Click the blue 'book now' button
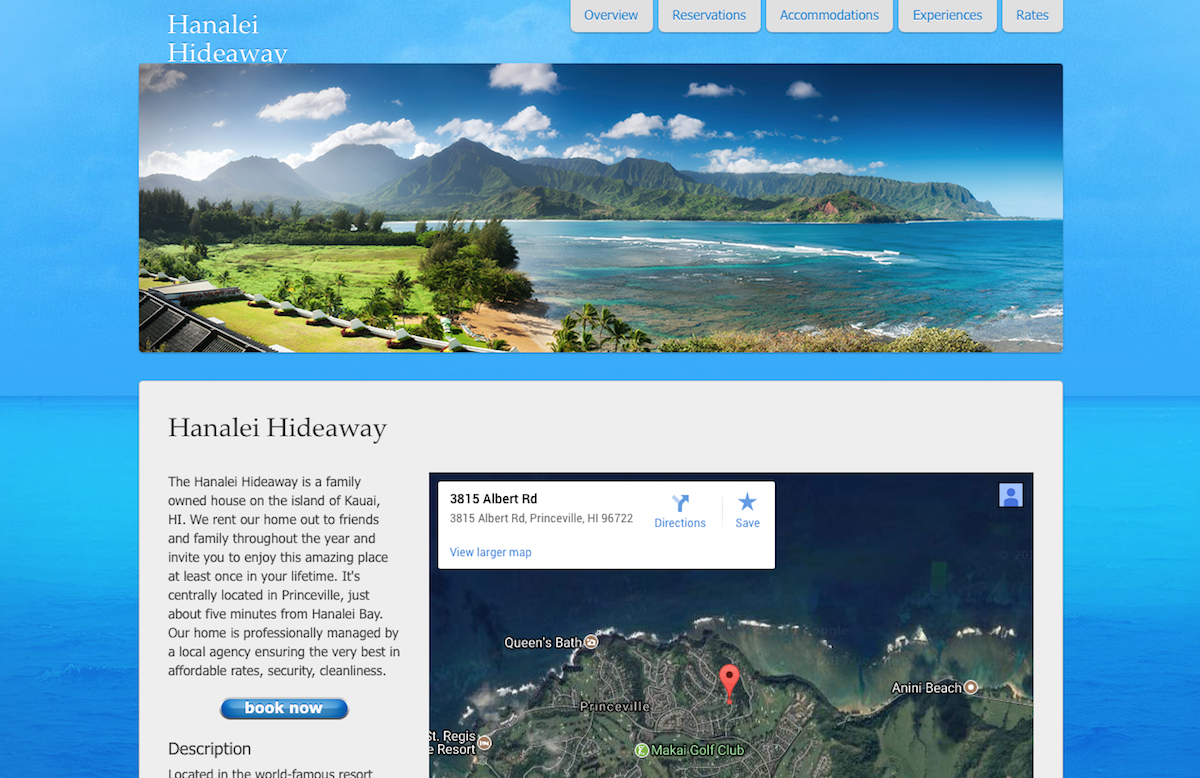The width and height of the screenshot is (1200, 778). (284, 708)
